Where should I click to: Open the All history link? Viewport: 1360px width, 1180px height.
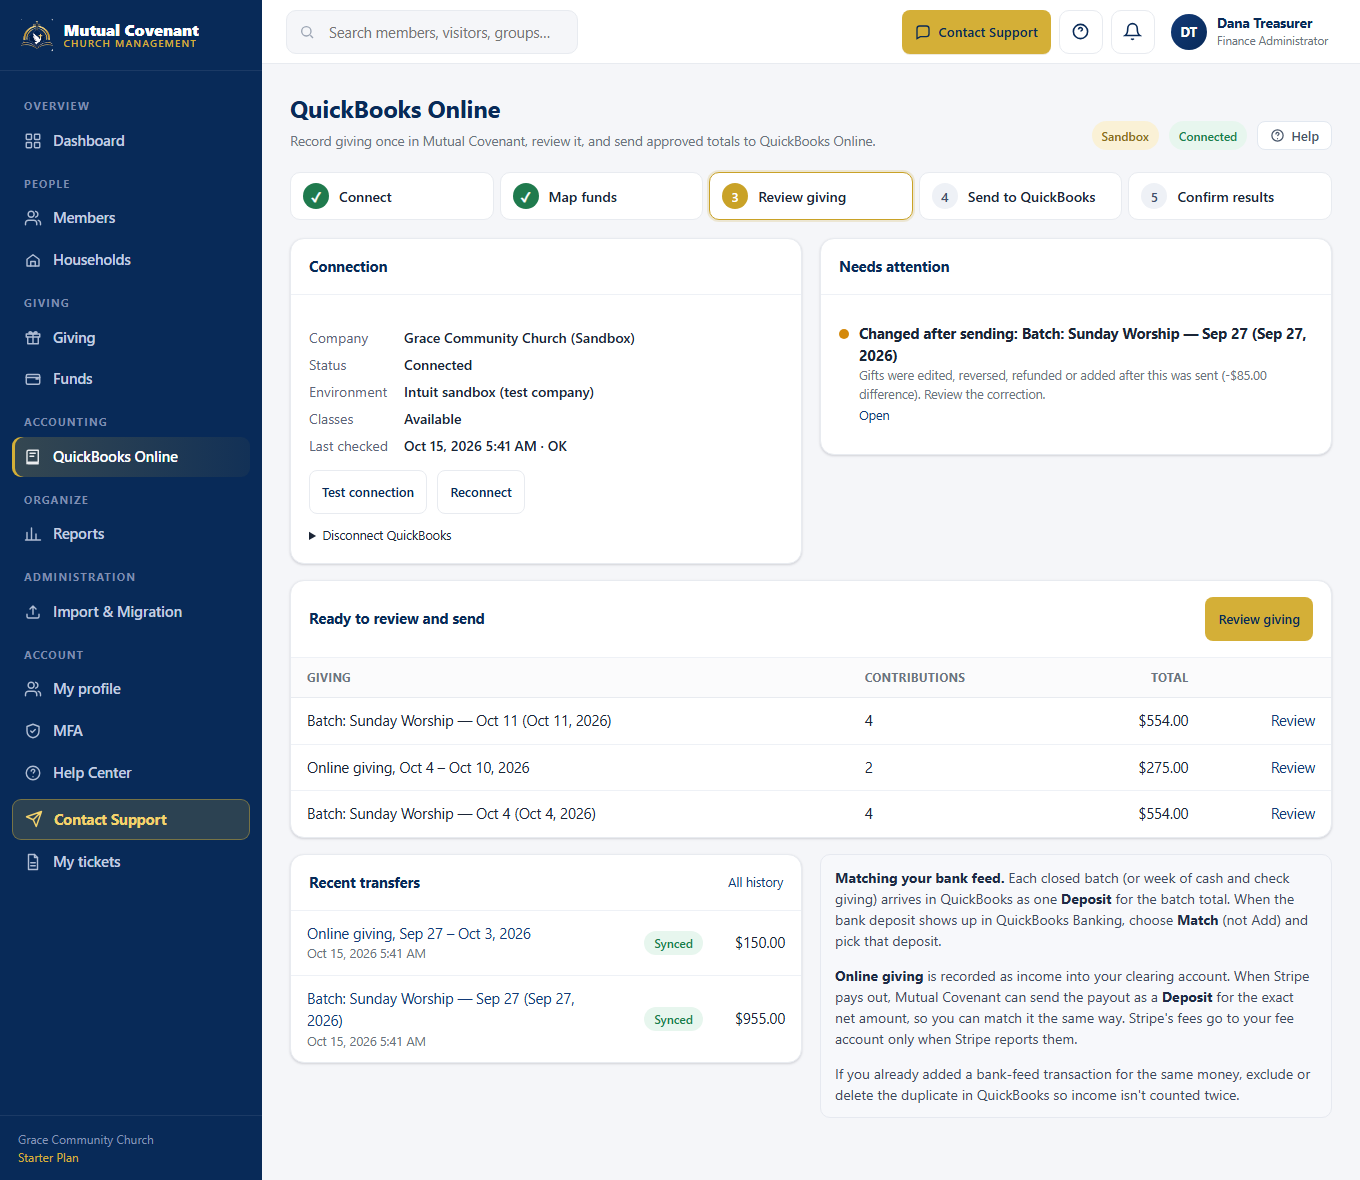tap(755, 883)
